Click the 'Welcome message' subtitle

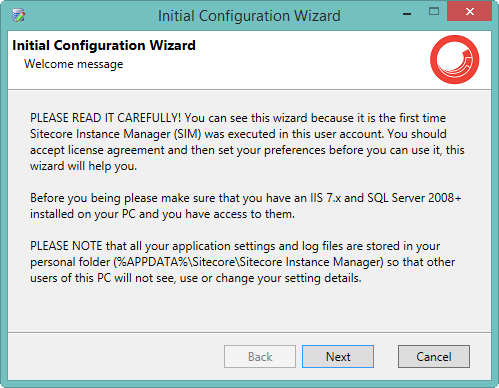tap(74, 64)
